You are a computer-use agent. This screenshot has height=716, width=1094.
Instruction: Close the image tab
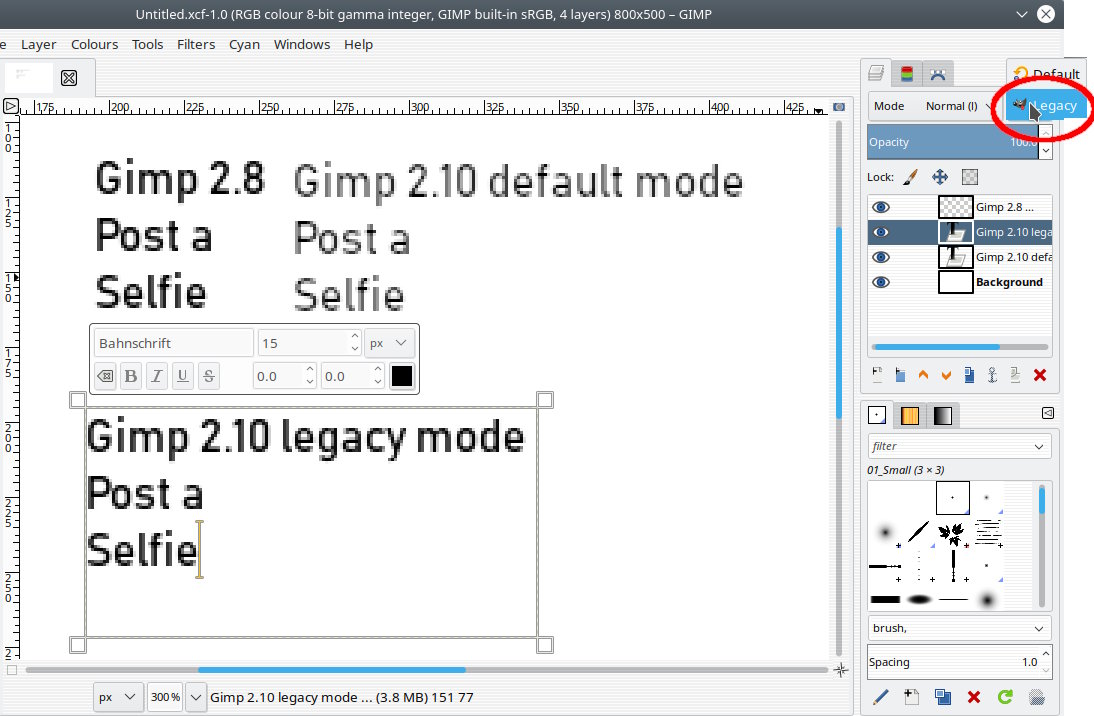coord(69,77)
